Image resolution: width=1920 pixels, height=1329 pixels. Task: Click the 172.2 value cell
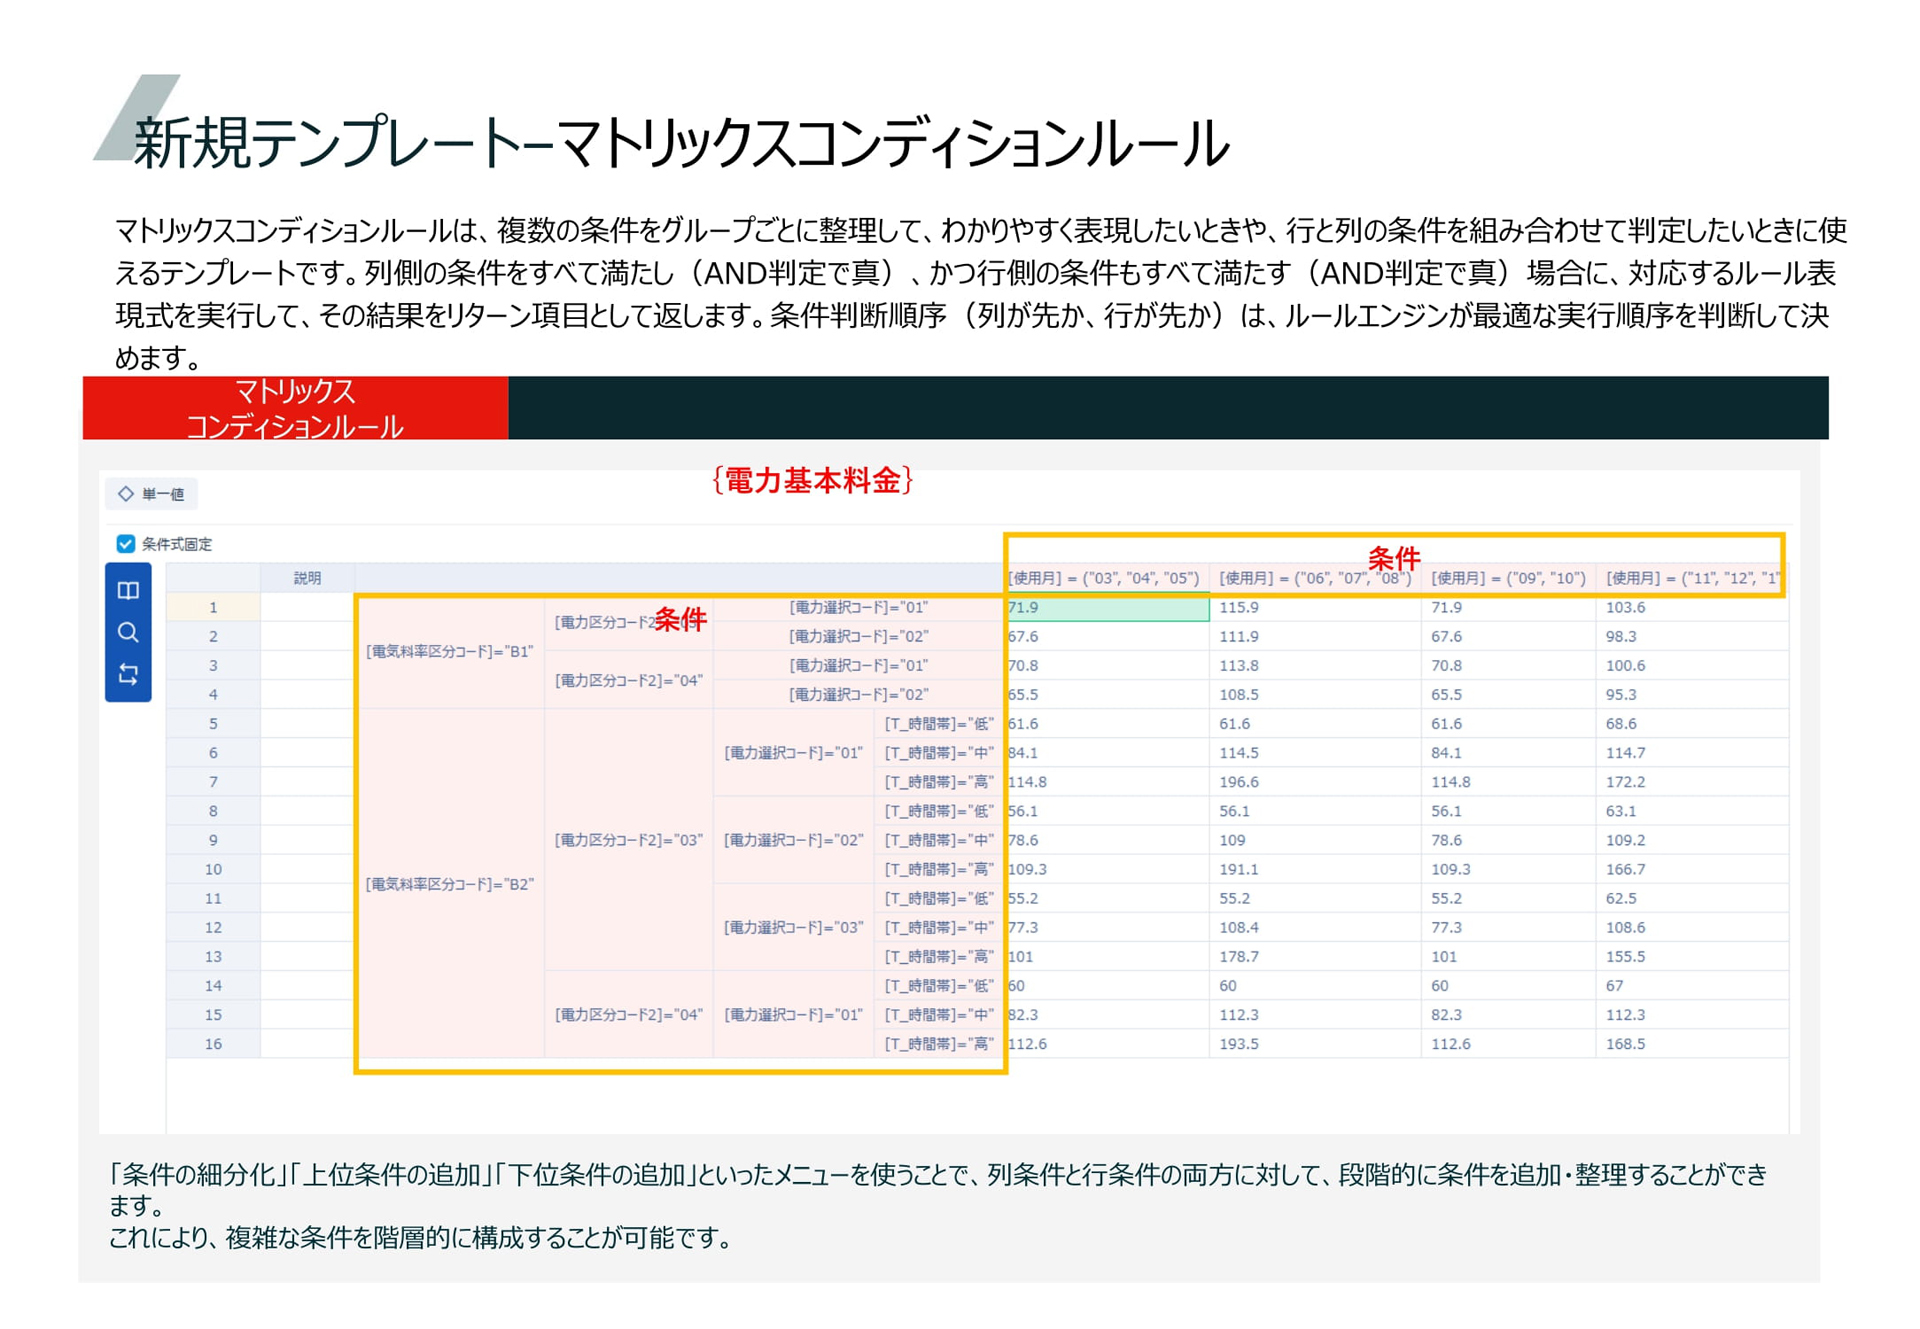[x=1692, y=781]
